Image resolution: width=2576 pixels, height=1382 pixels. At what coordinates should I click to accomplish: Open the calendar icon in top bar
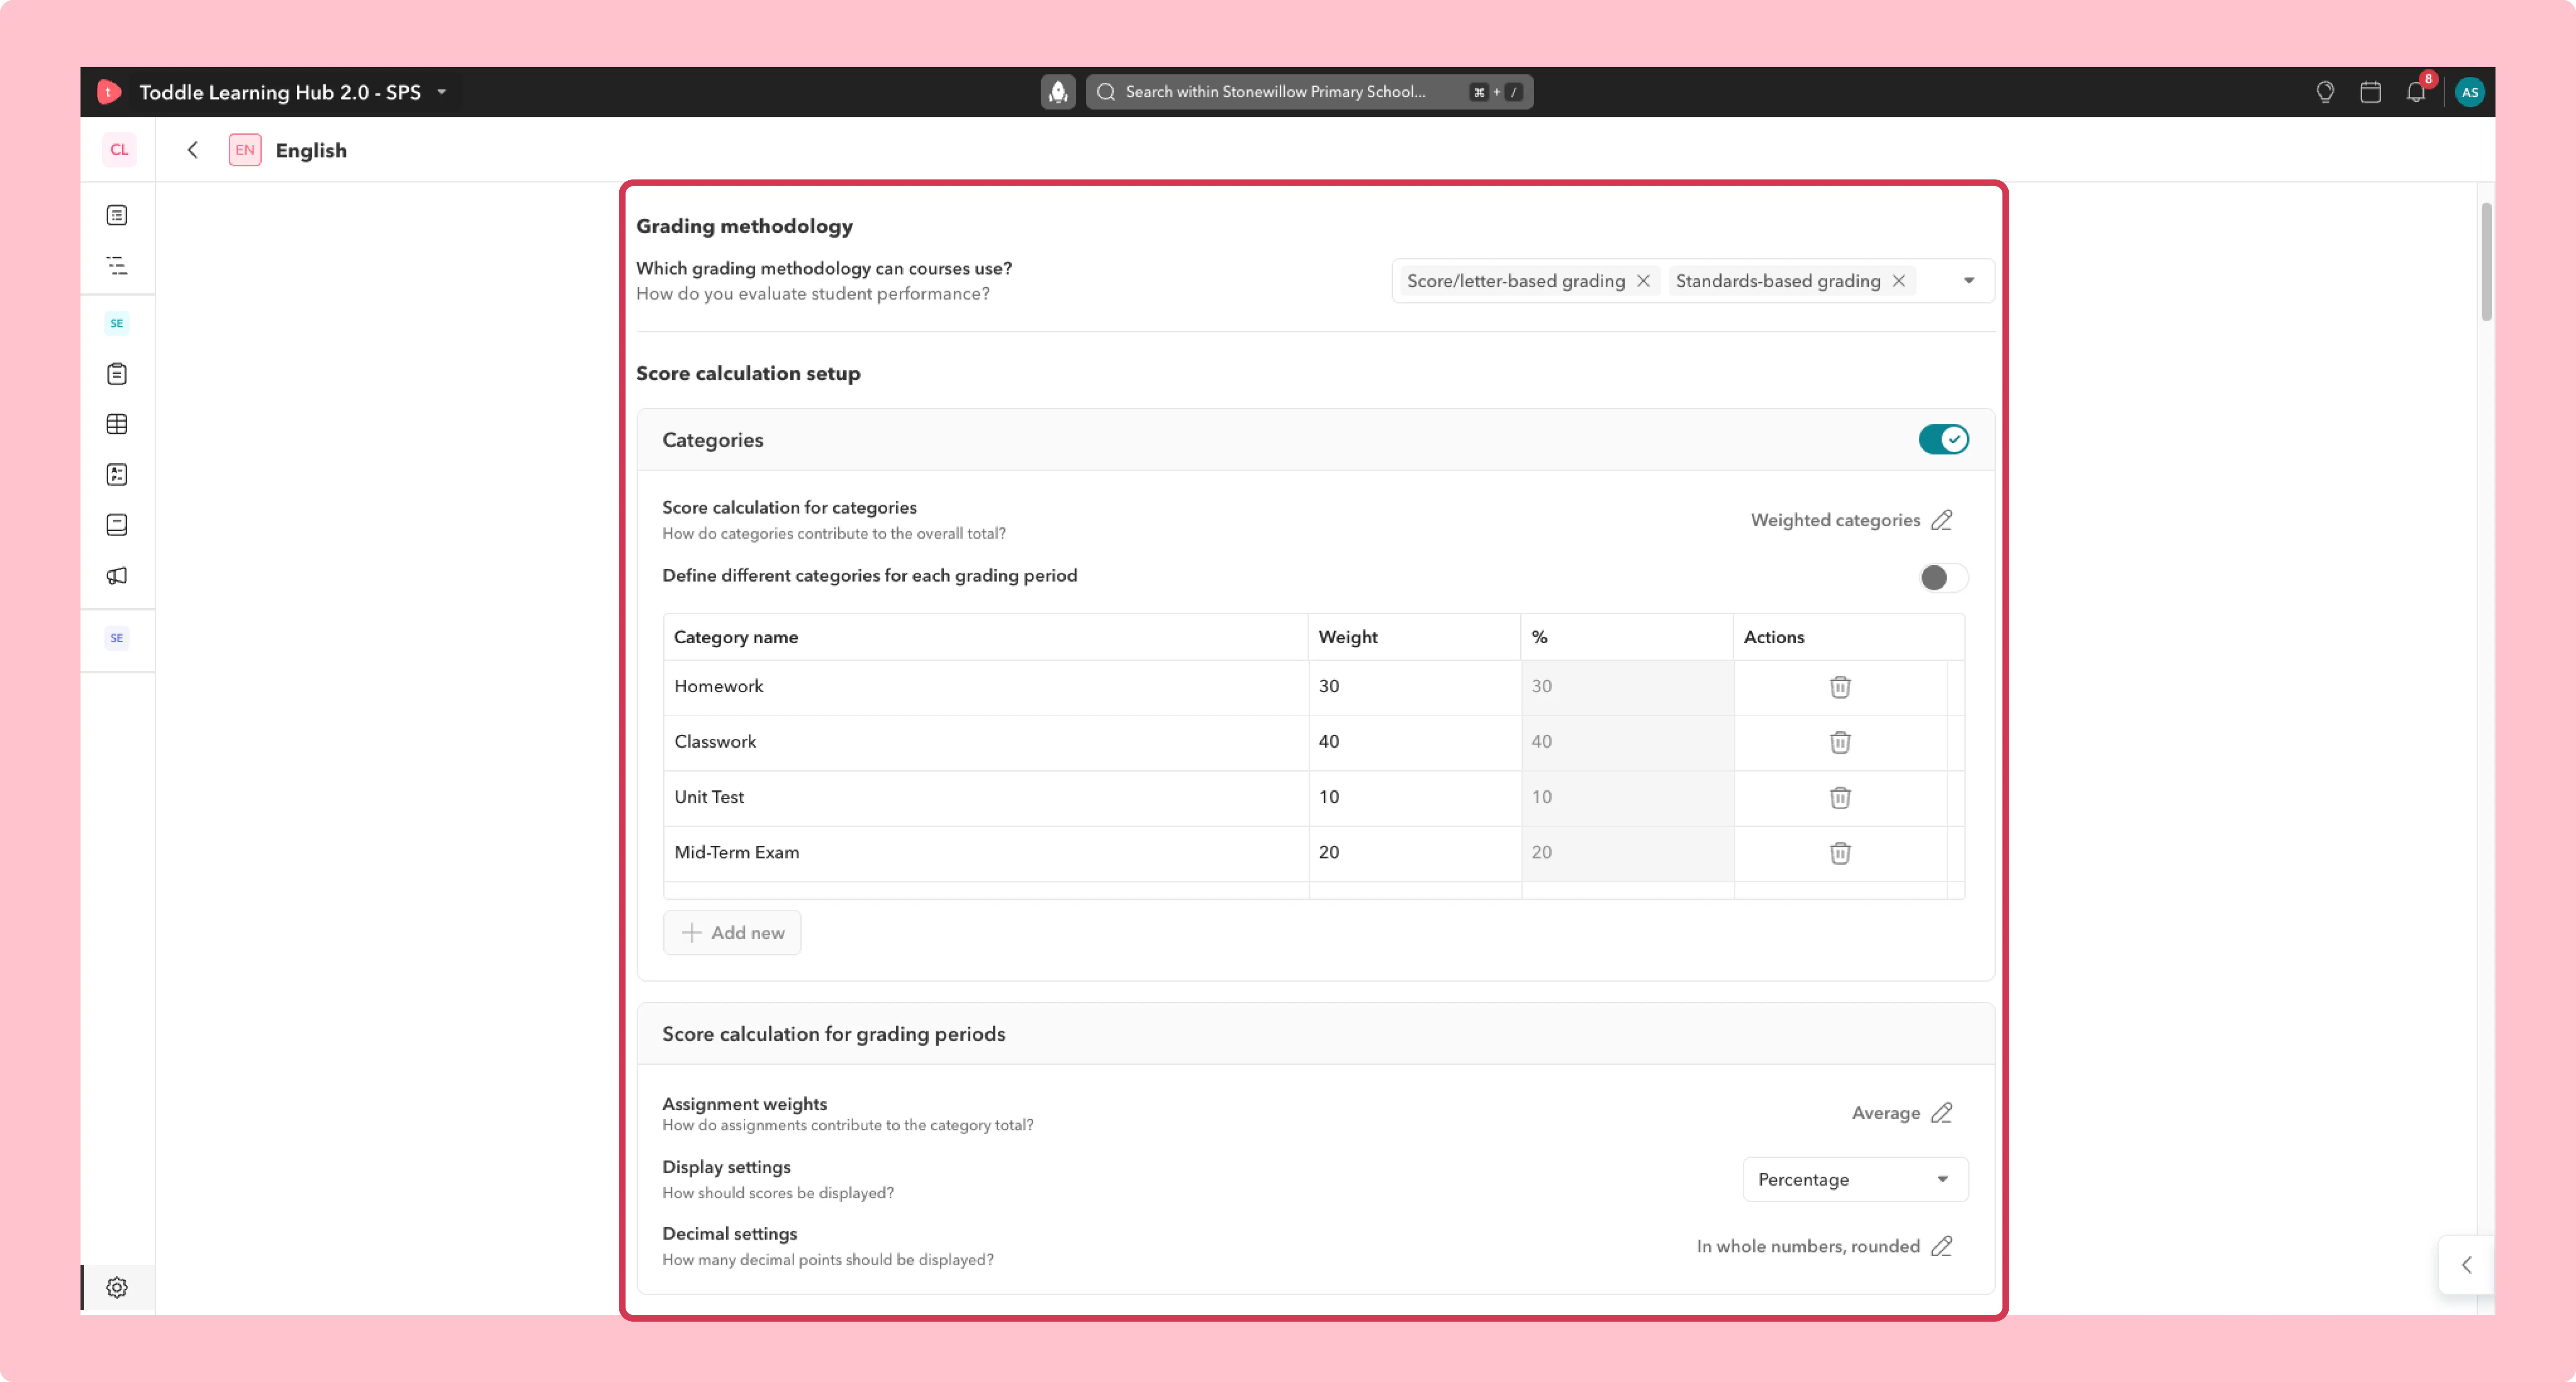2370,92
